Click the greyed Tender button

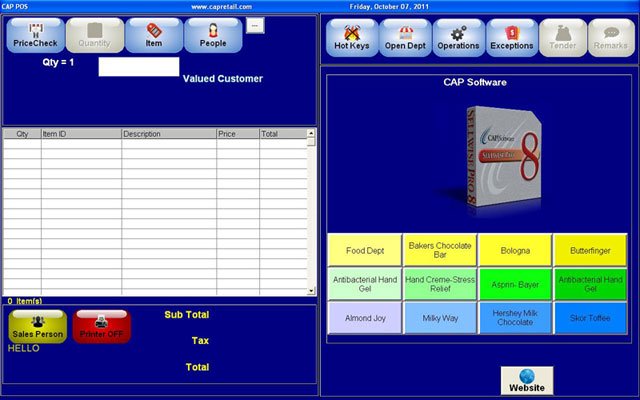click(563, 38)
